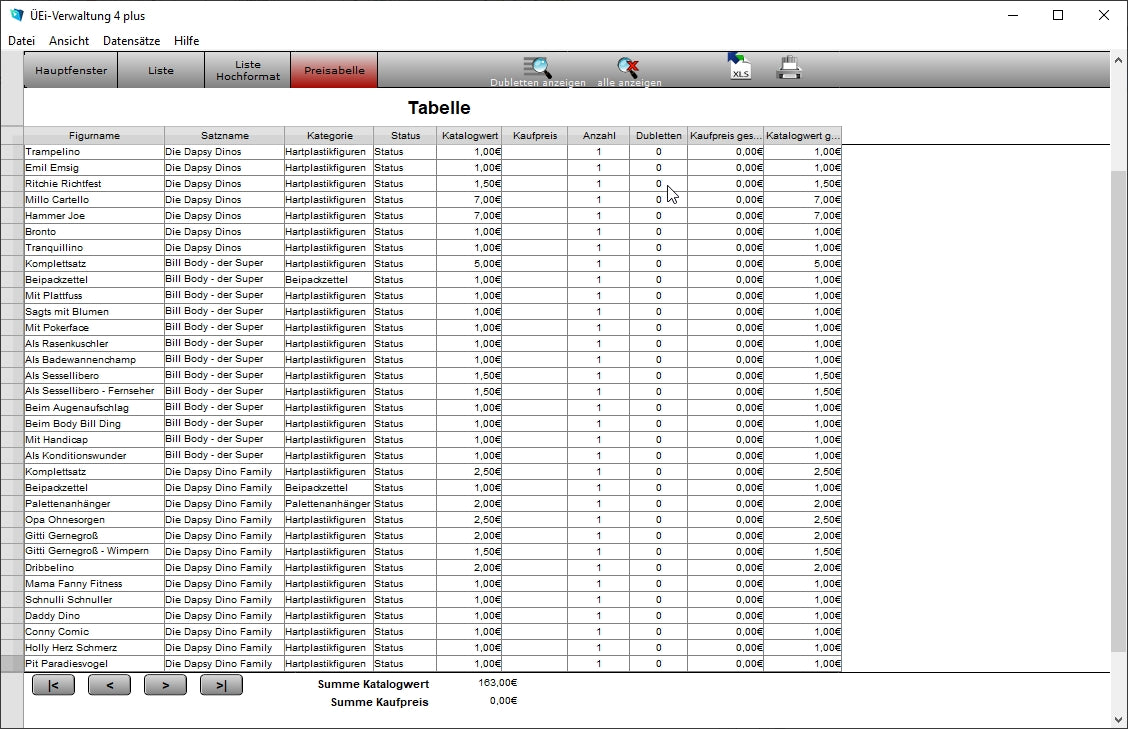Jump to last record button

[221, 685]
